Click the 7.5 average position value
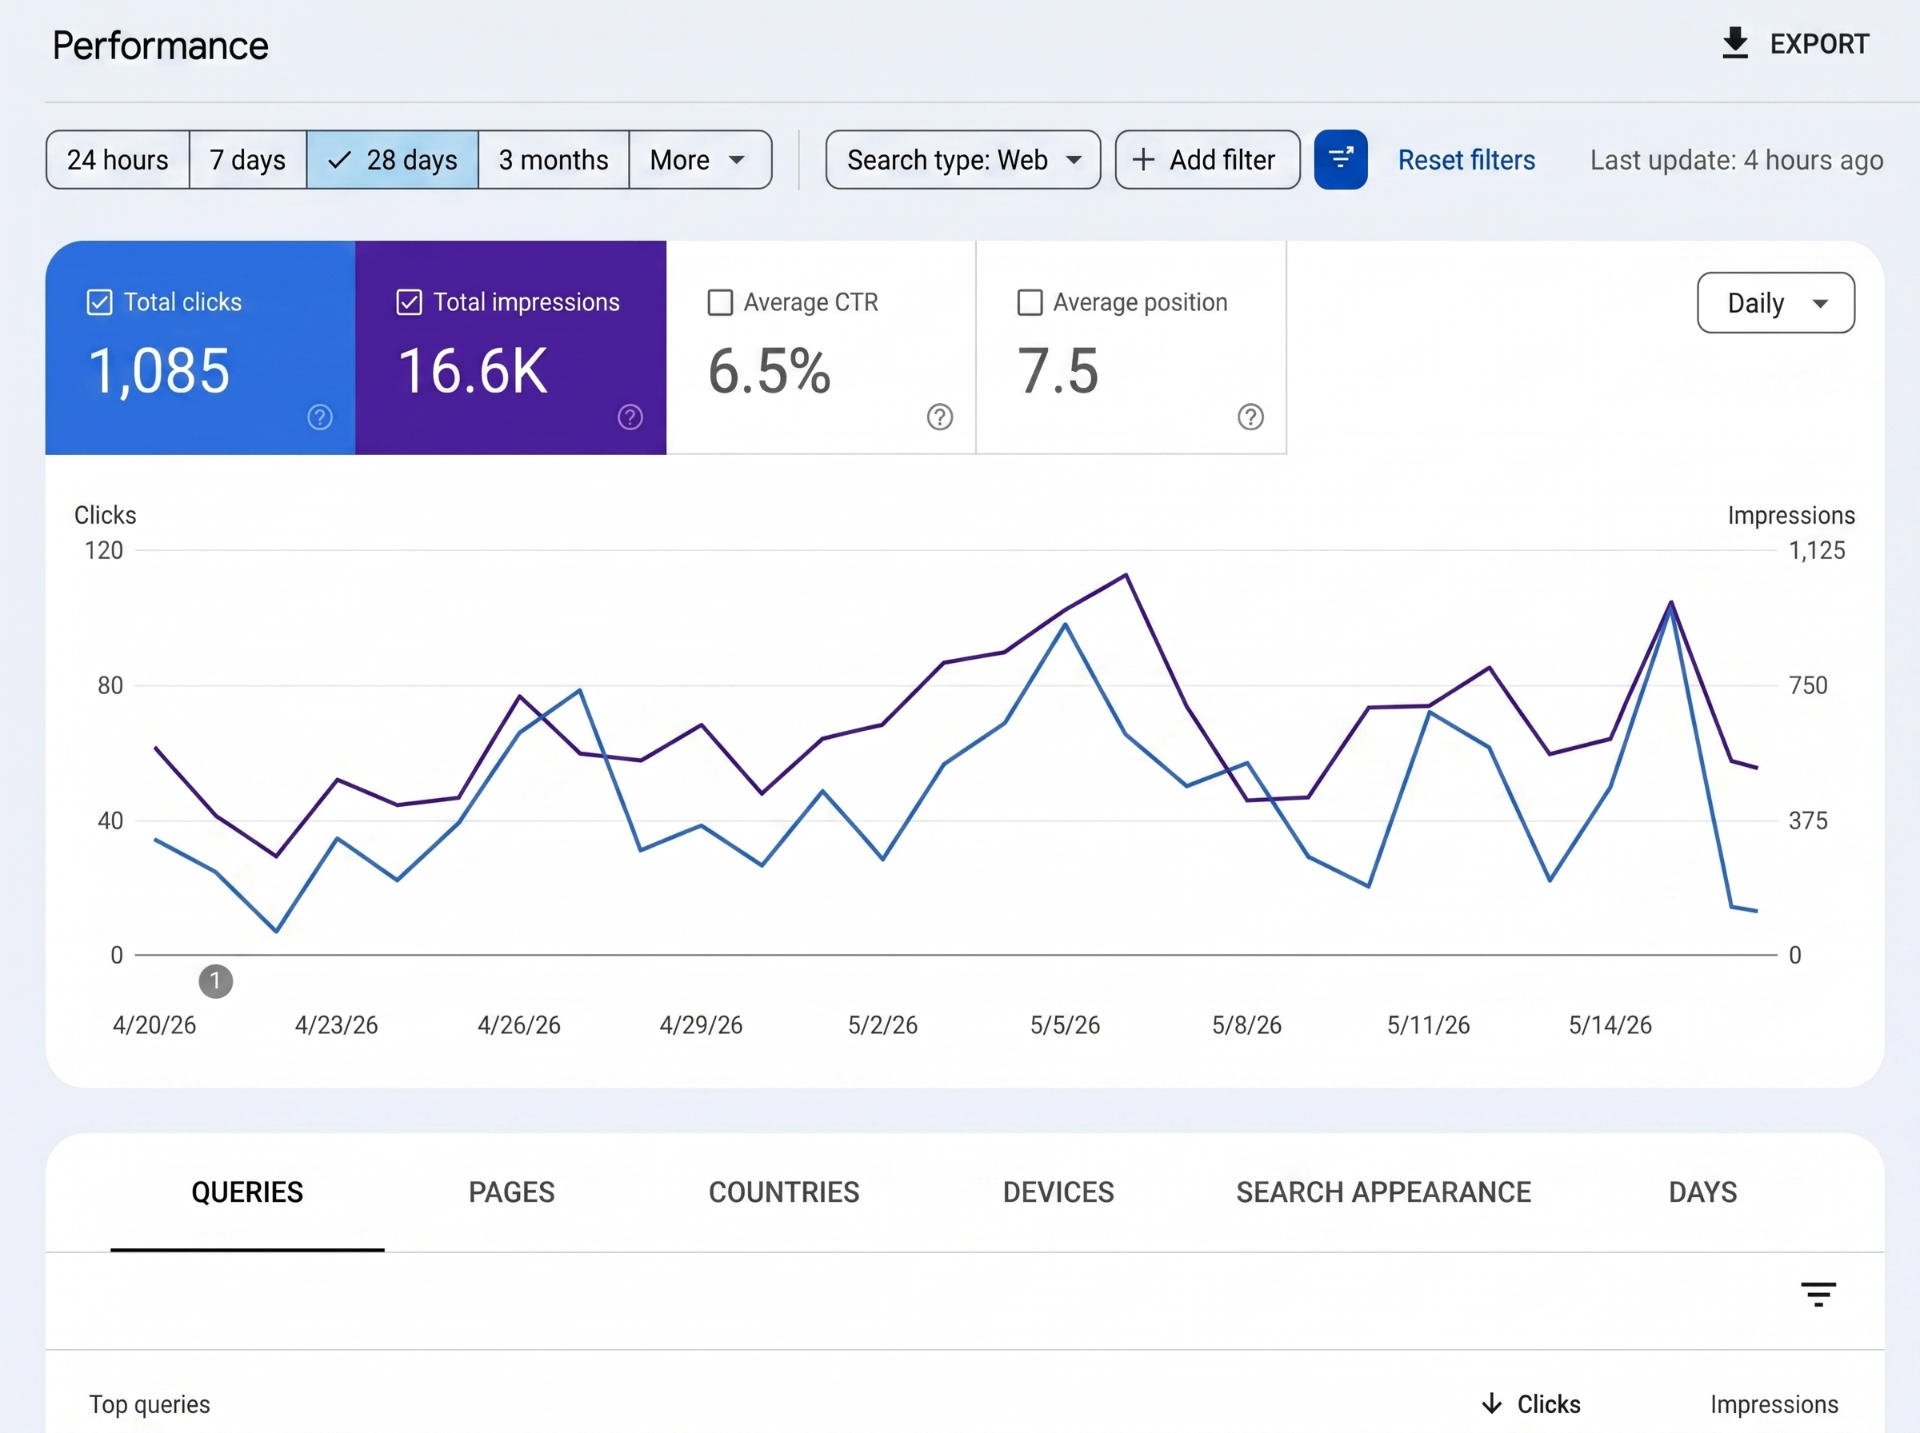The height and width of the screenshot is (1433, 1920). 1058,371
